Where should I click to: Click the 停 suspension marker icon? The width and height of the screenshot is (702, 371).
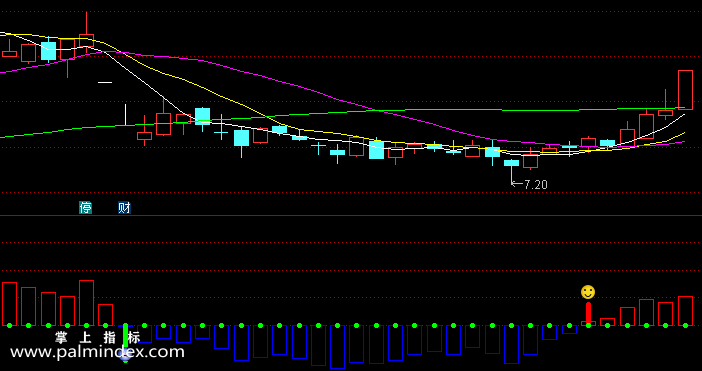click(86, 208)
